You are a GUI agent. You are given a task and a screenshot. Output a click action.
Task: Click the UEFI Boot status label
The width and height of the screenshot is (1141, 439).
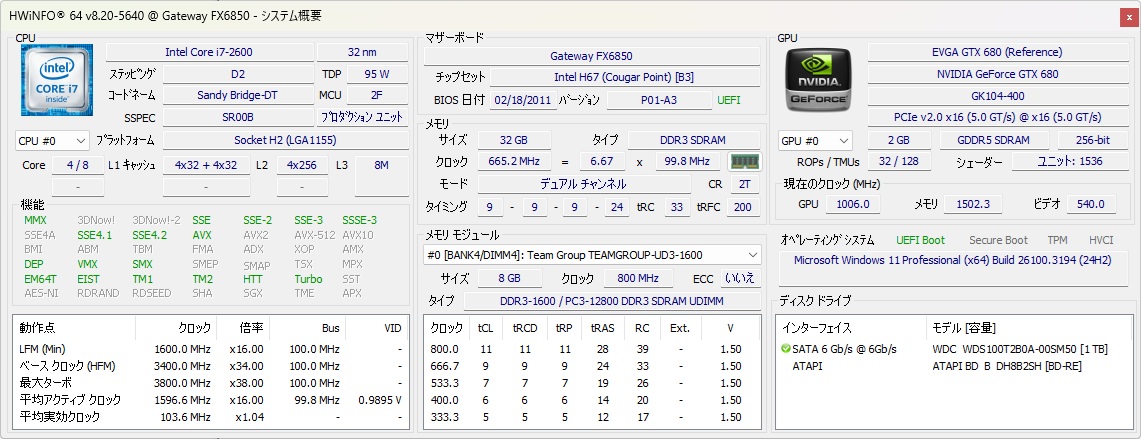(x=921, y=240)
